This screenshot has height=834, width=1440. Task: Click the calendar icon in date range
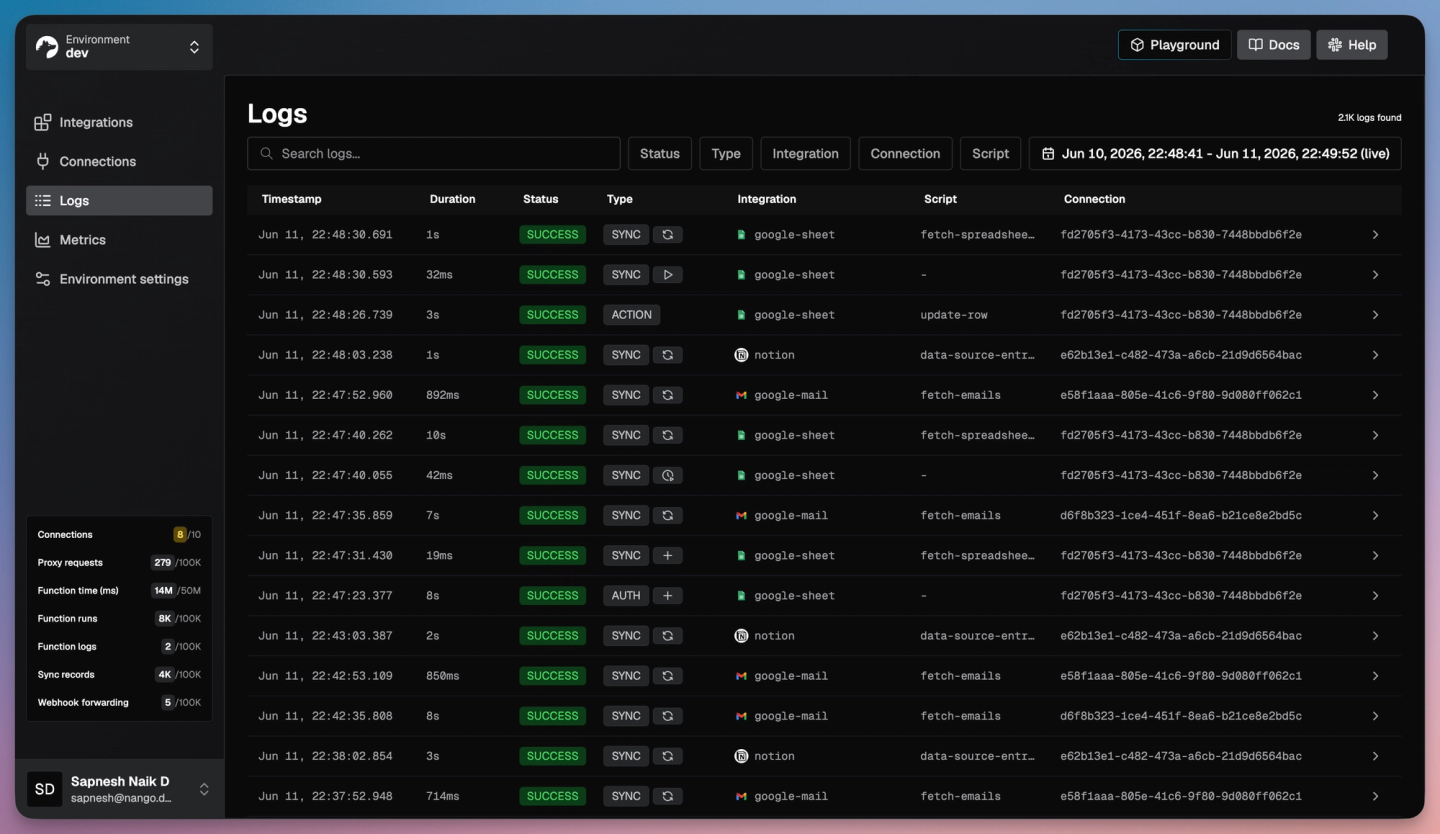click(x=1048, y=154)
